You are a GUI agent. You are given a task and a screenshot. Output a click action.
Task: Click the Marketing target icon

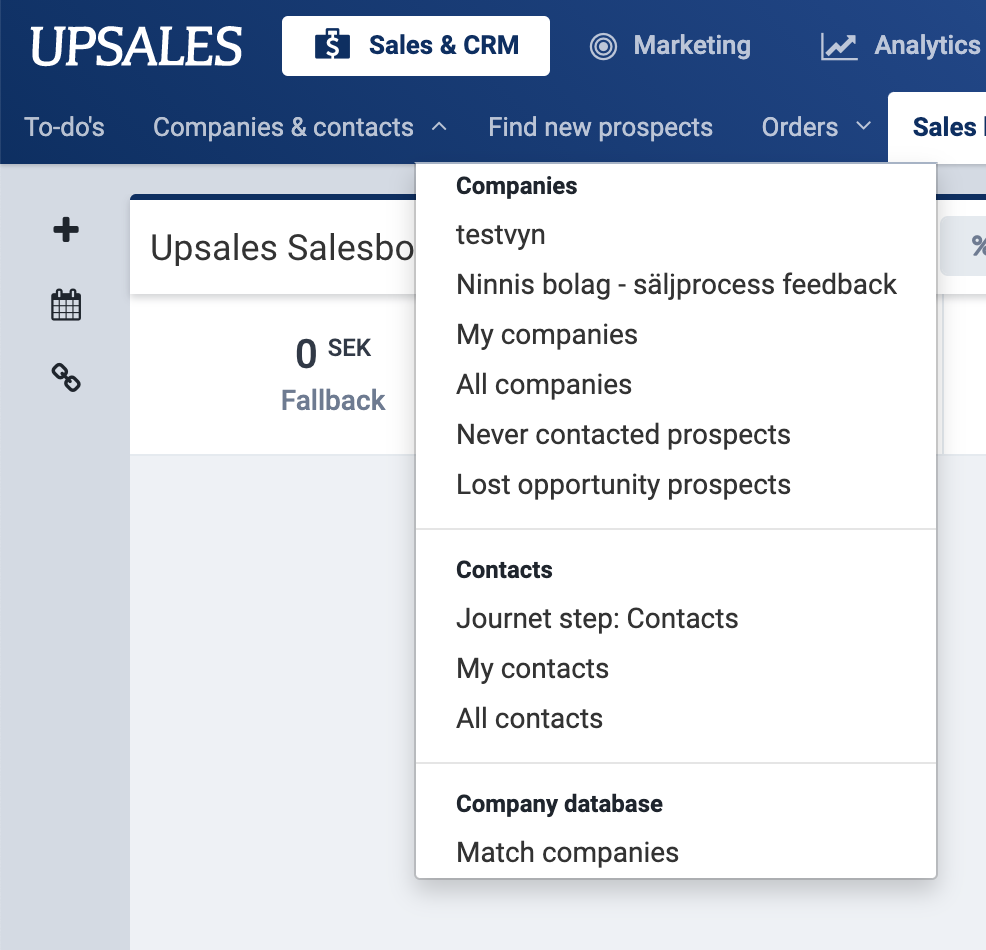click(x=603, y=46)
